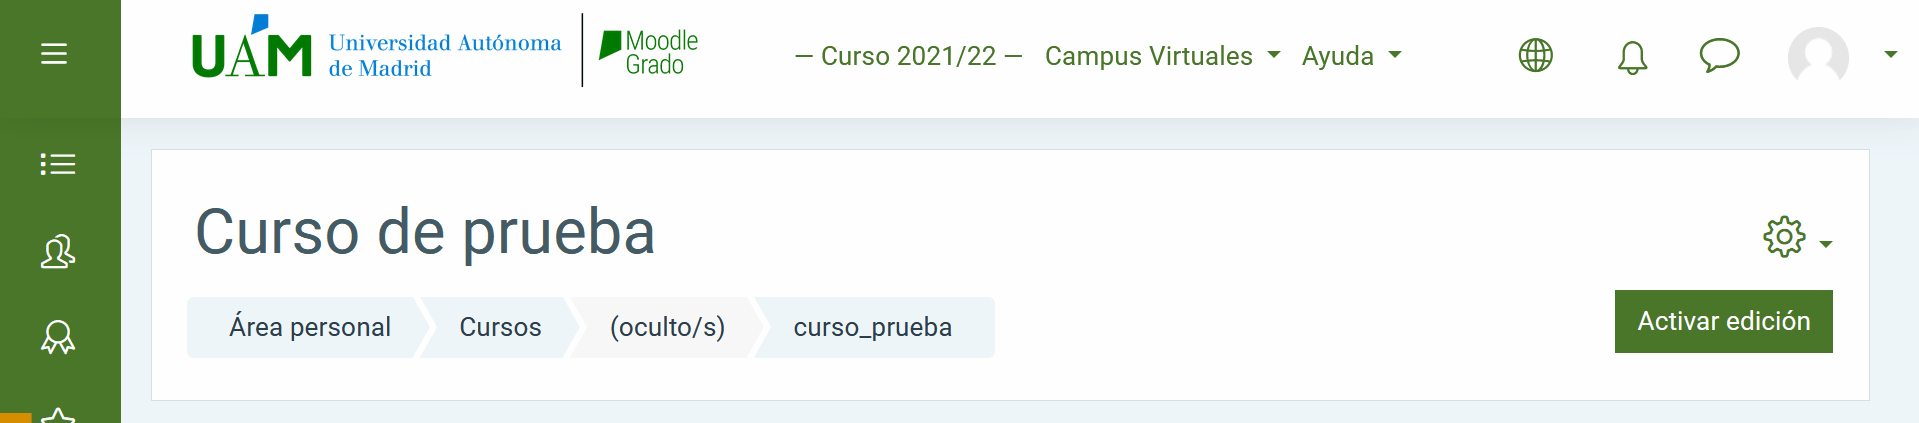Open the Badges ribbon icon
This screenshot has width=1919, height=423.
pyautogui.click(x=58, y=337)
